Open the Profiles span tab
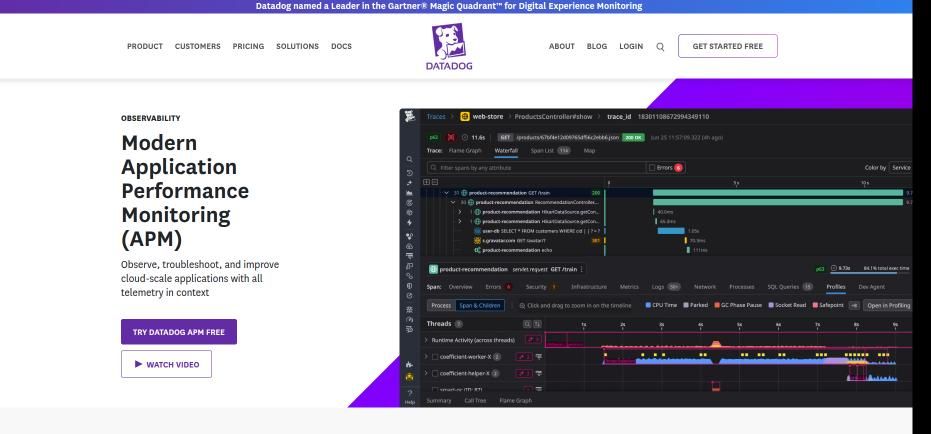The image size is (931, 434). point(836,287)
